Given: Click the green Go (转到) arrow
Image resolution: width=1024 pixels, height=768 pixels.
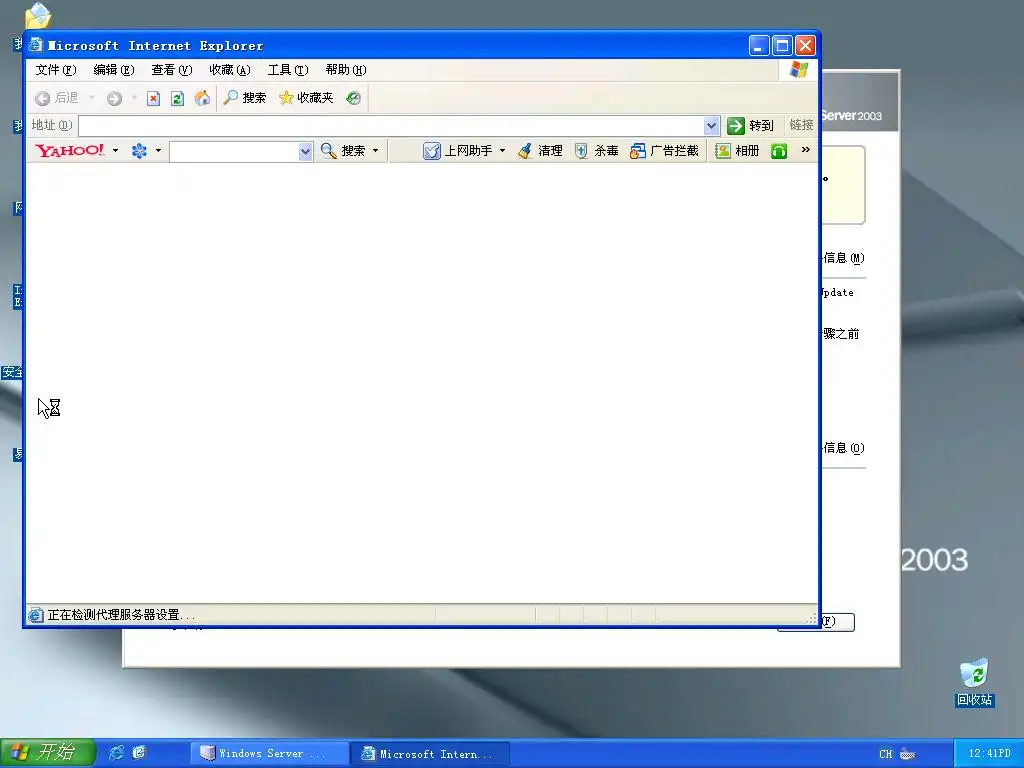Looking at the screenshot, I should 750,125.
